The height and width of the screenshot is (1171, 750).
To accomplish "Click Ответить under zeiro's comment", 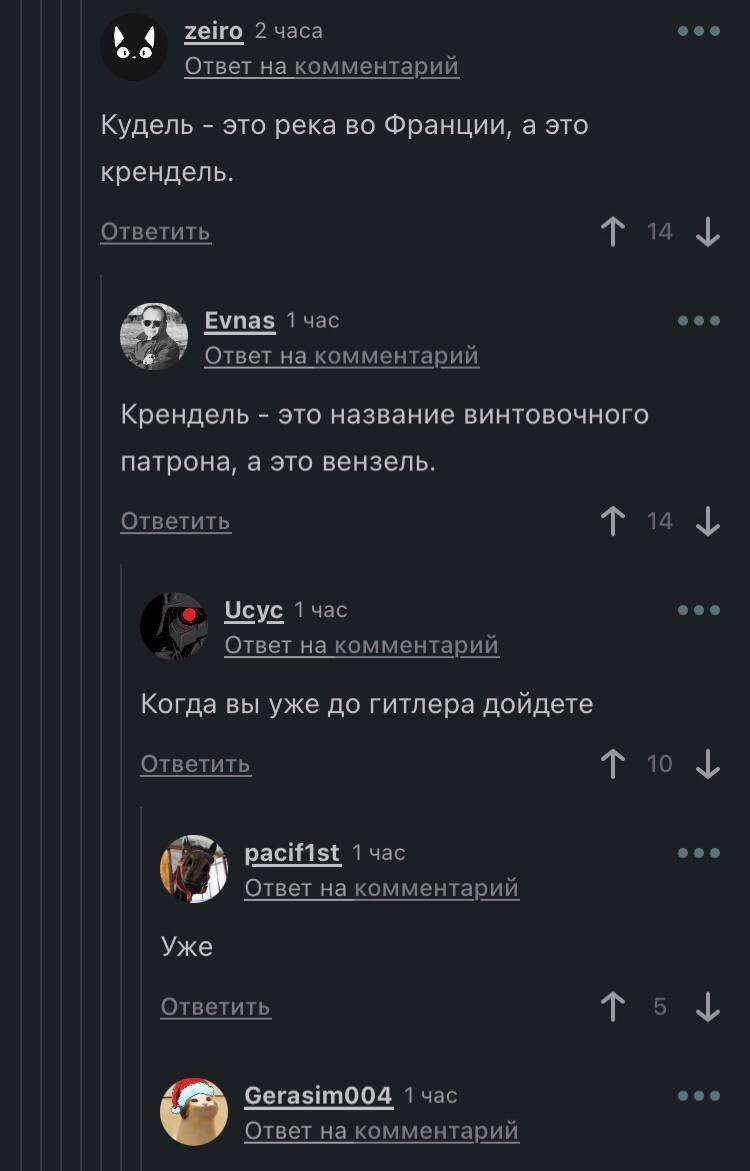I will 155,232.
